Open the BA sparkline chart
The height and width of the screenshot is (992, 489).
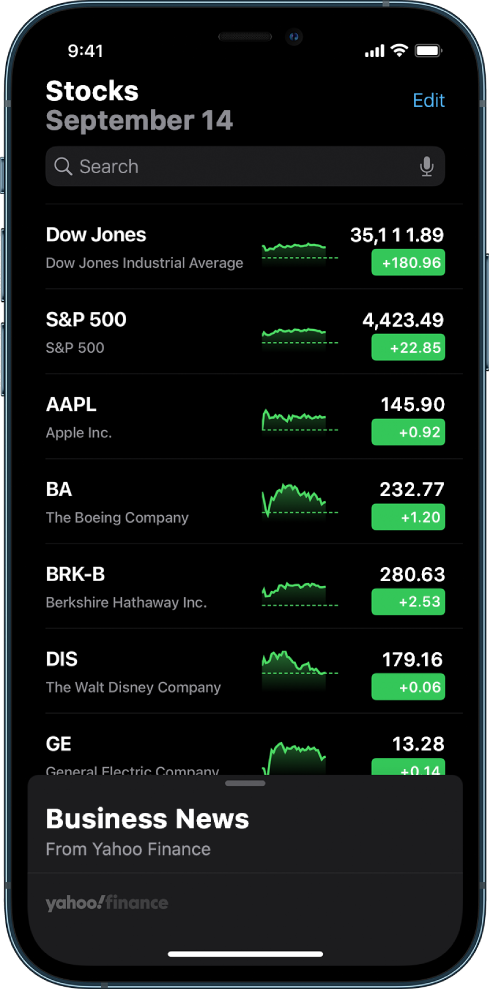coord(300,501)
